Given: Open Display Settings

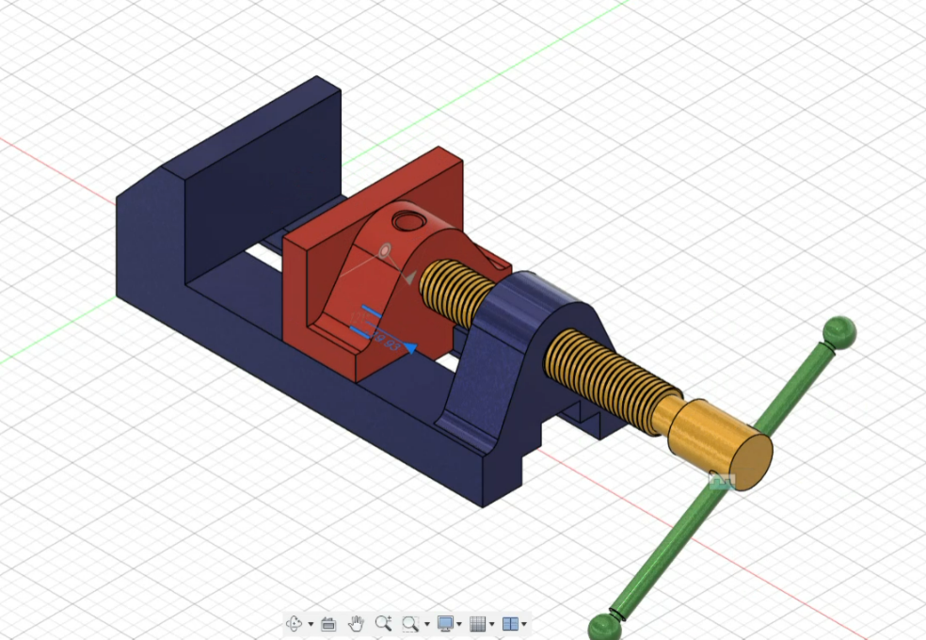Looking at the screenshot, I should (446, 622).
